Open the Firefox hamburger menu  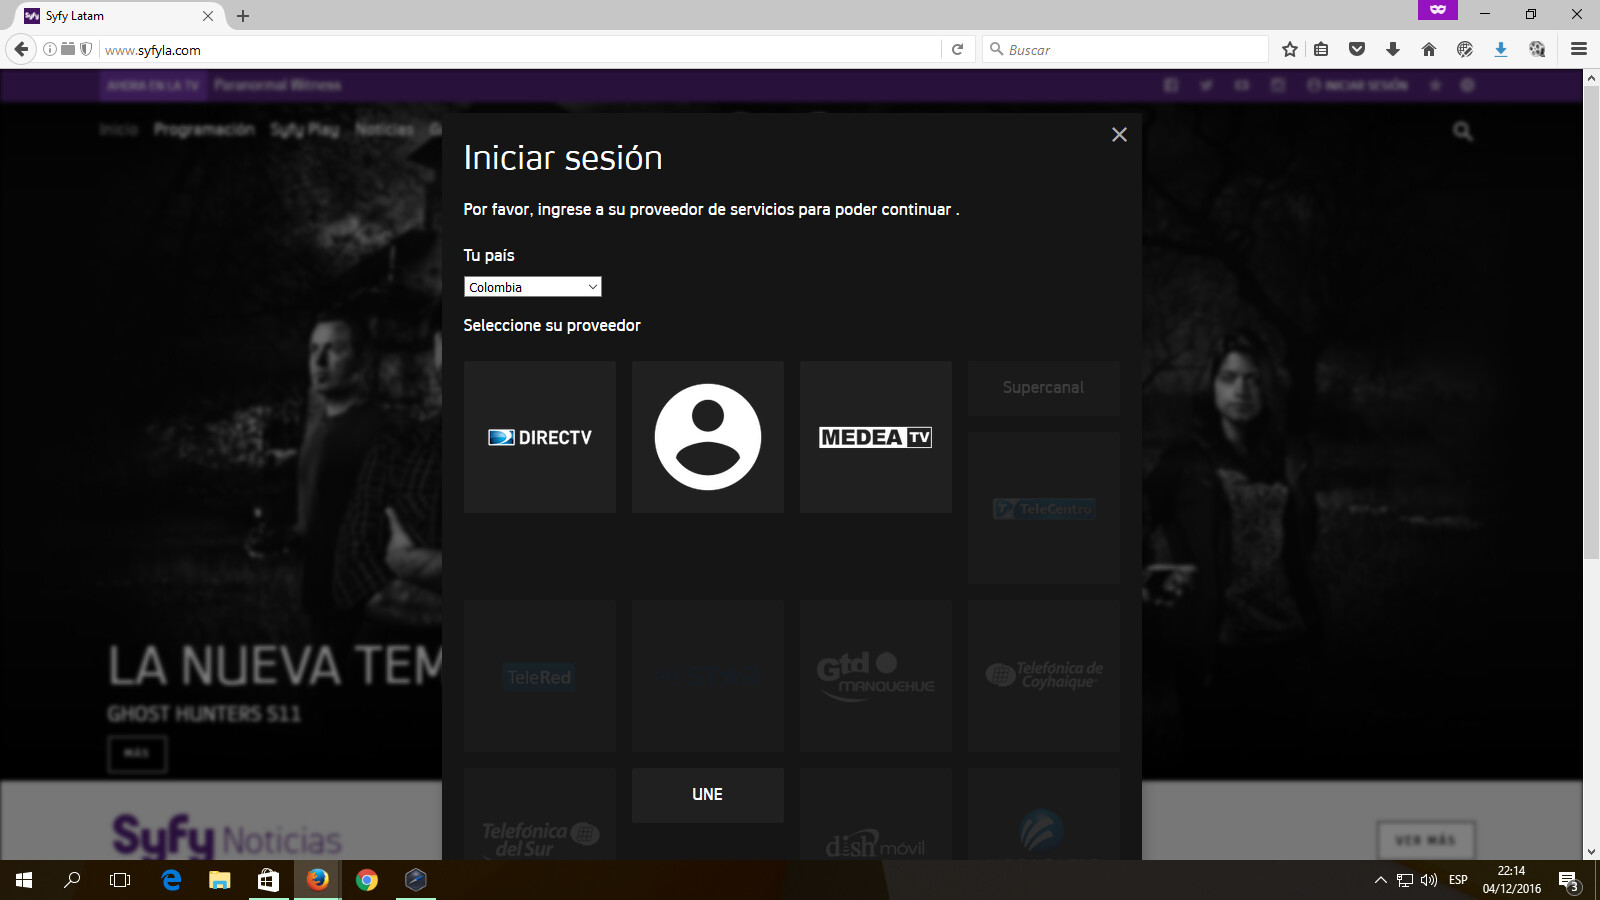pyautogui.click(x=1579, y=49)
